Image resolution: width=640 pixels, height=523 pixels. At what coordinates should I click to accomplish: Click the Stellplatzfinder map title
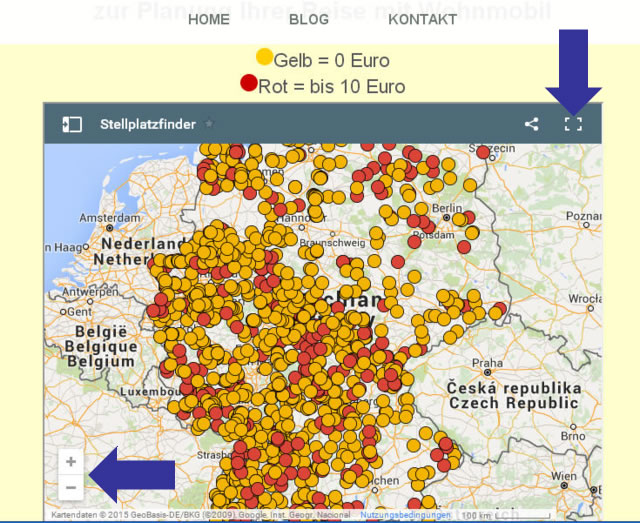148,124
